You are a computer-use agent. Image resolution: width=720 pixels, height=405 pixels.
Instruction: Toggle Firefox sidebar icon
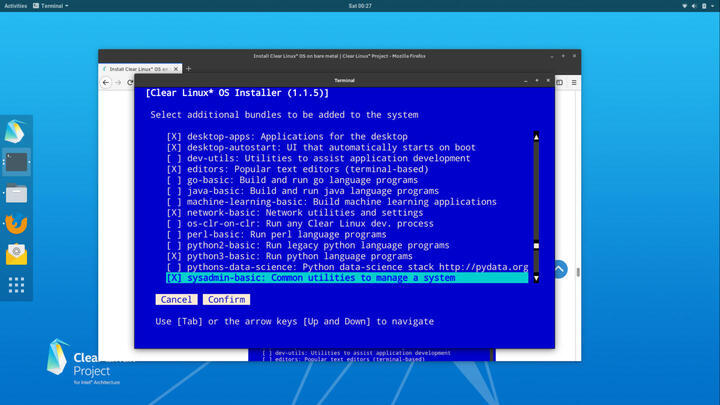[x=560, y=83]
